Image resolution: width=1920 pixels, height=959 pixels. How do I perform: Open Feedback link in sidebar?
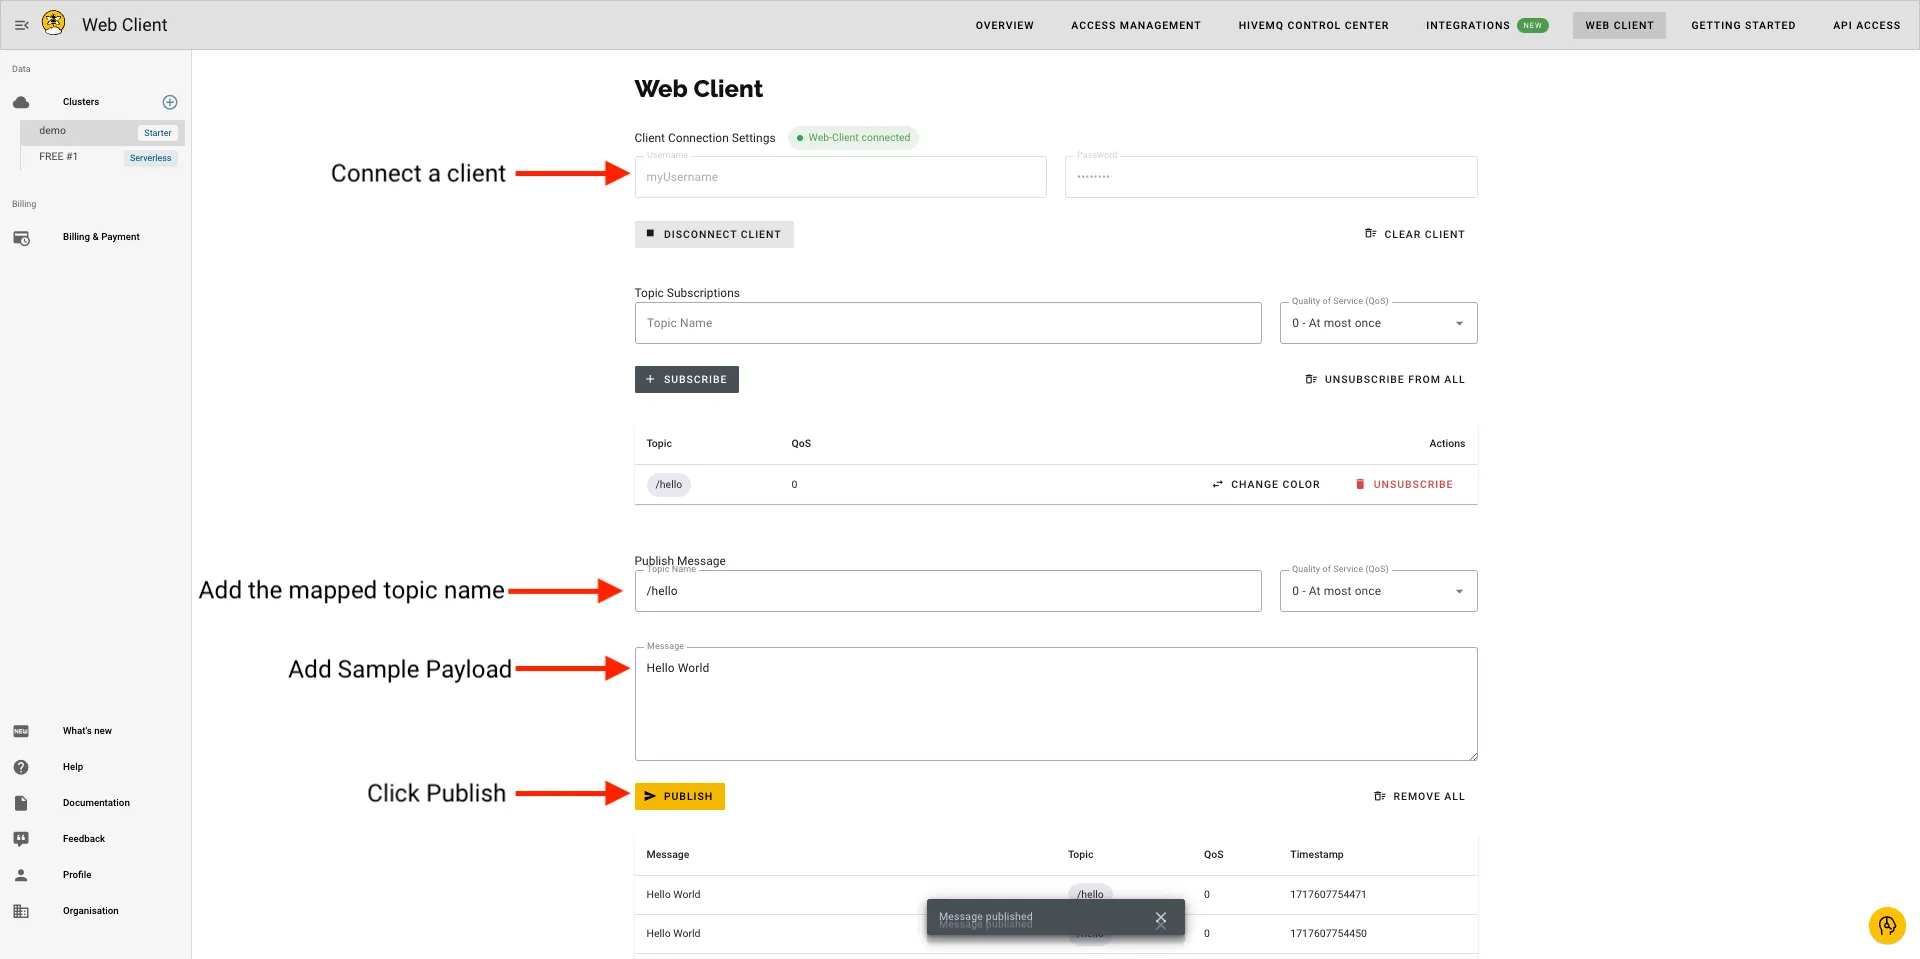(x=84, y=839)
